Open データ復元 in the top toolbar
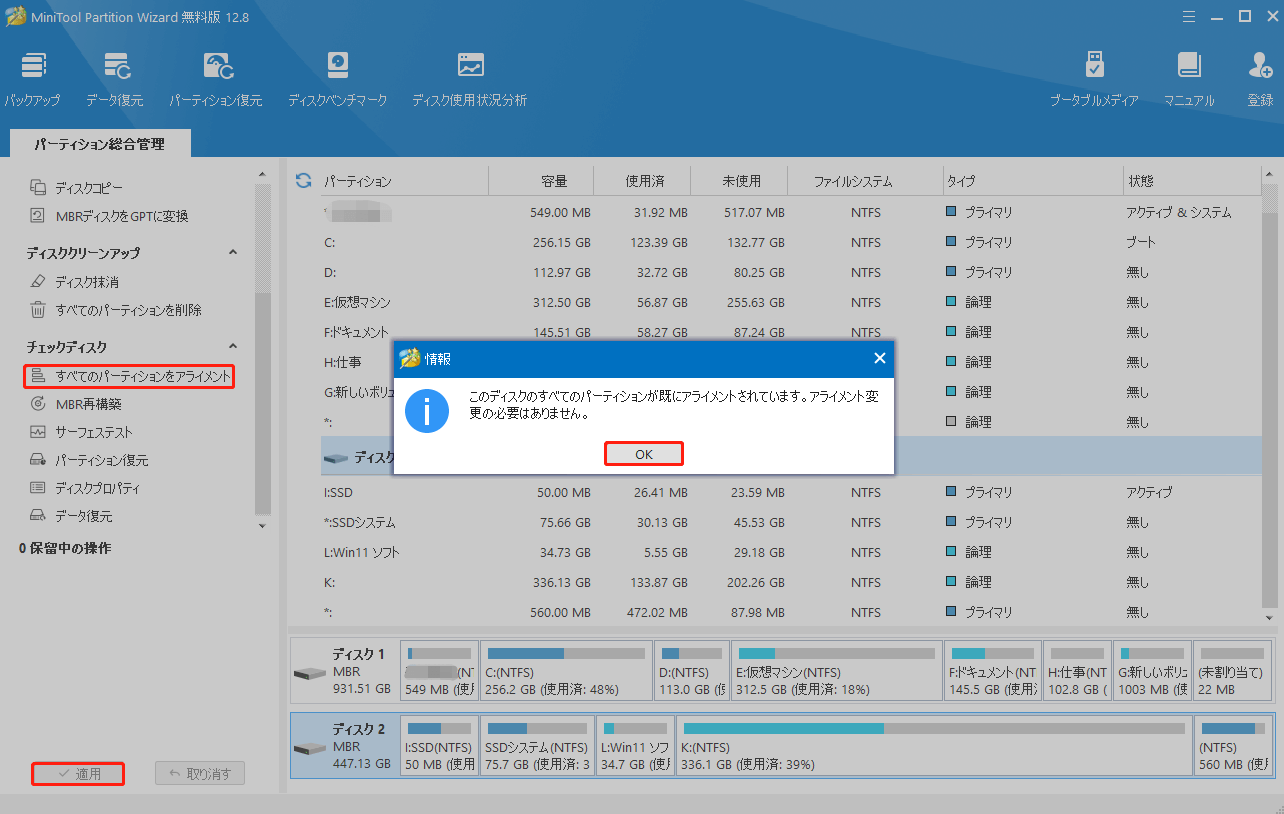This screenshot has width=1284, height=814. [115, 79]
